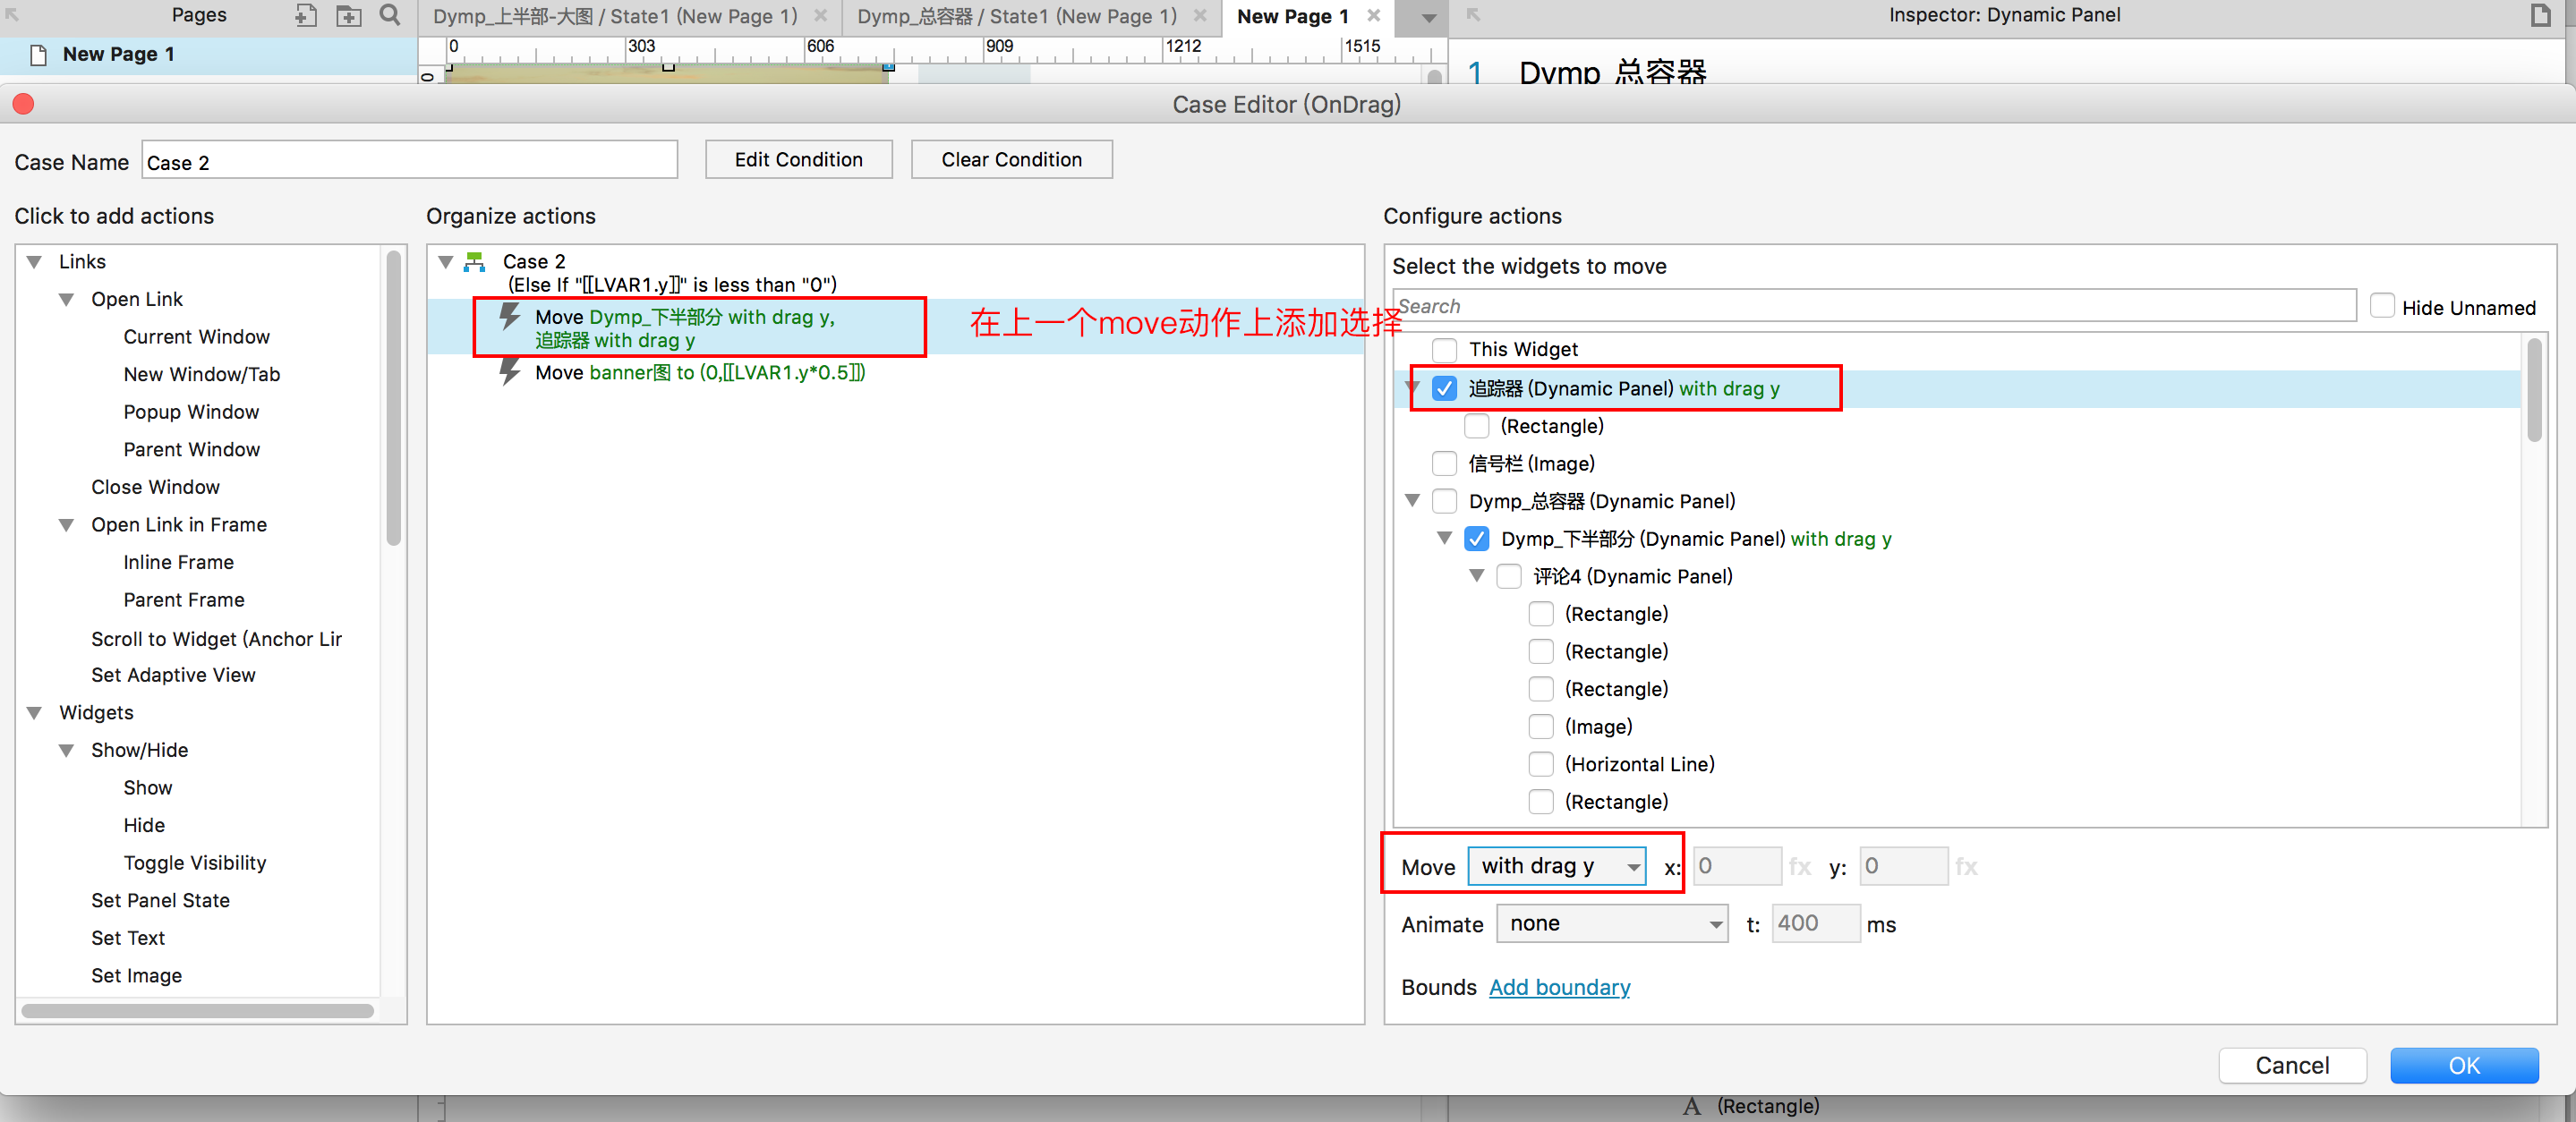2576x1122 pixels.
Task: Uncheck Dymp_下半部分 Dynamic Panel checkbox
Action: pyautogui.click(x=1476, y=539)
